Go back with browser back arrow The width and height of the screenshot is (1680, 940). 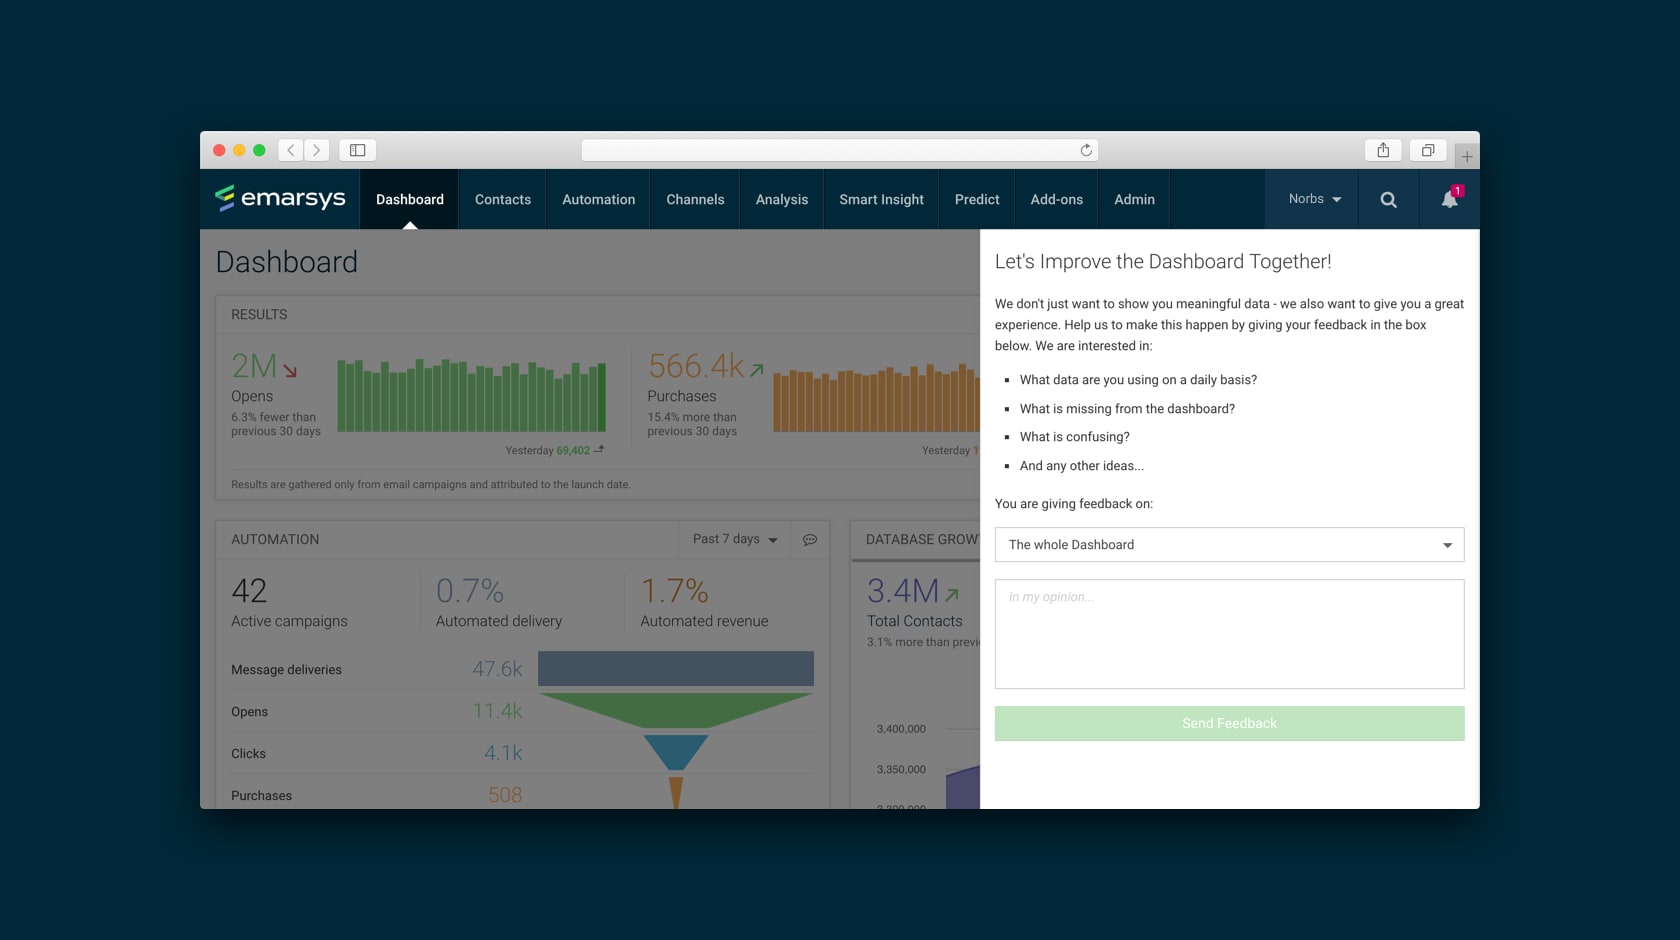pos(291,150)
